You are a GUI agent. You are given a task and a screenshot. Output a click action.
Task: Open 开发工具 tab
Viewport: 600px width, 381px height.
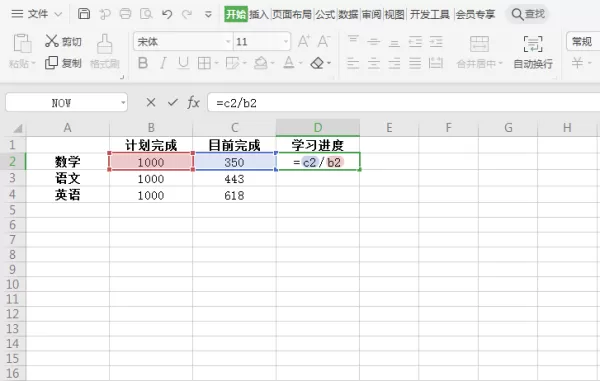point(430,15)
